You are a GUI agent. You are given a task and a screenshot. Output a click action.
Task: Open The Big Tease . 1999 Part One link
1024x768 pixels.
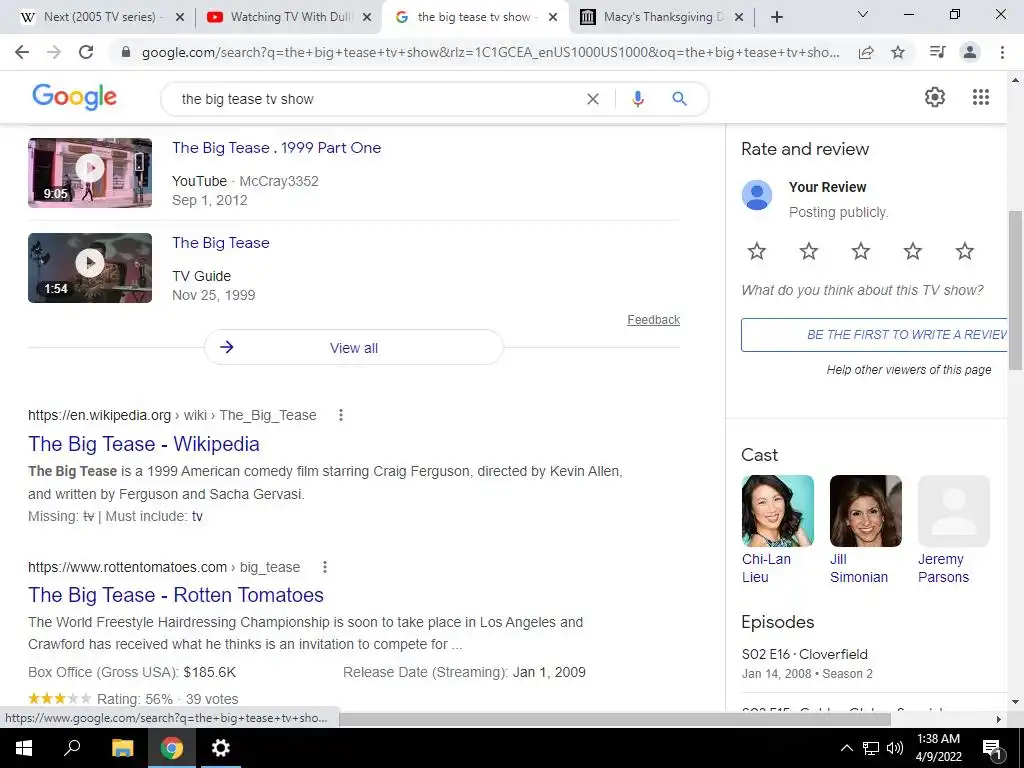tap(276, 148)
